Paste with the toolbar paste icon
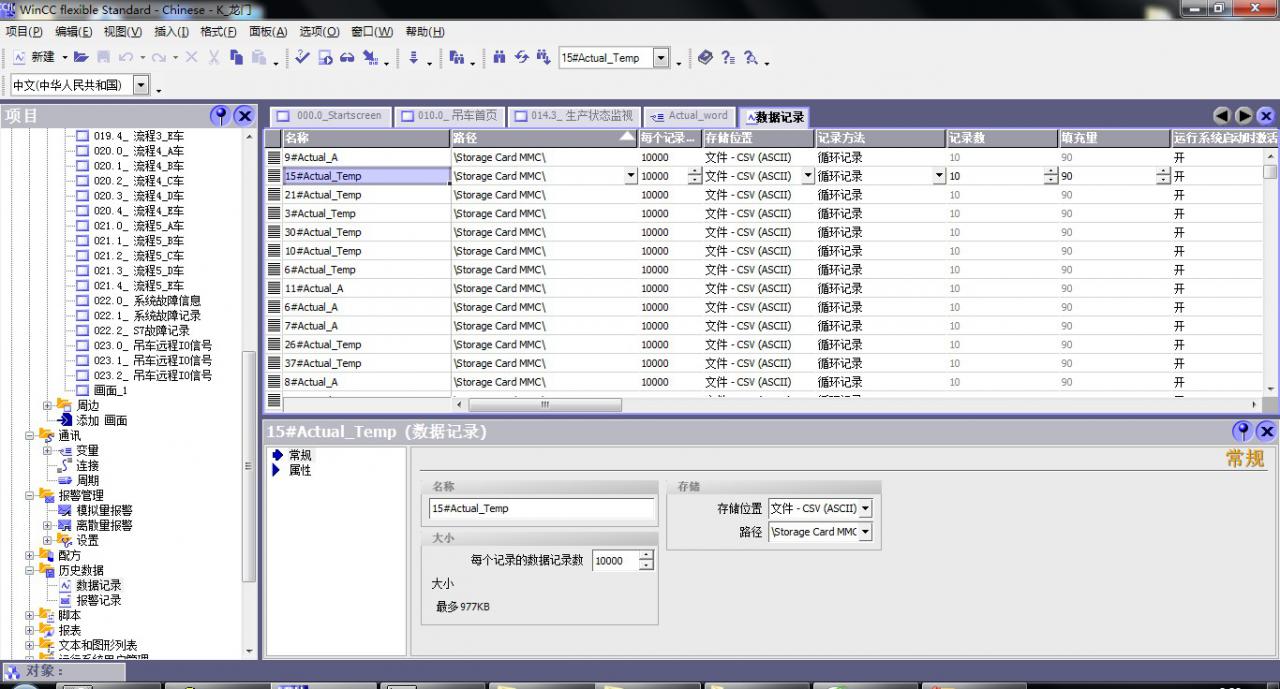 [259, 58]
